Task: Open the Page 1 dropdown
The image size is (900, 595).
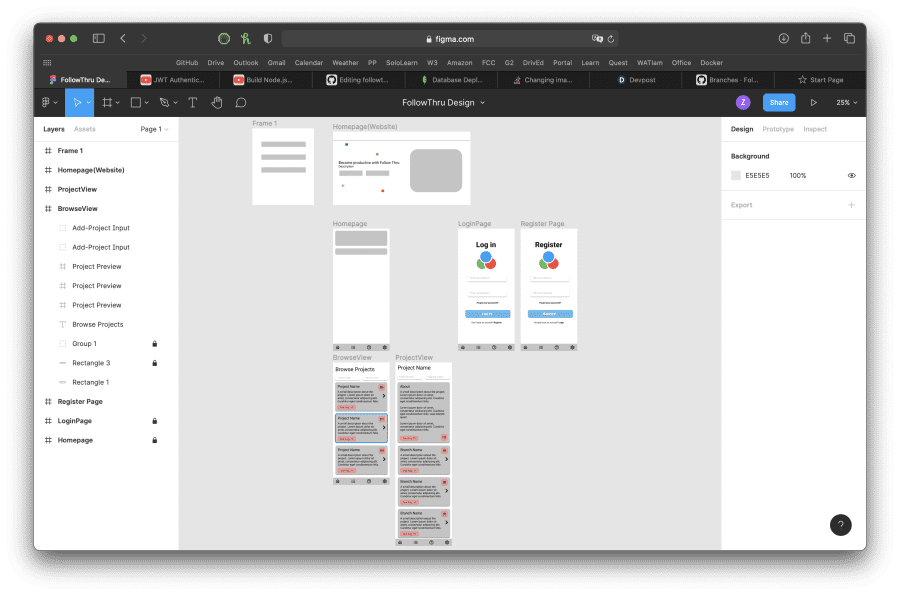Action: [x=154, y=129]
